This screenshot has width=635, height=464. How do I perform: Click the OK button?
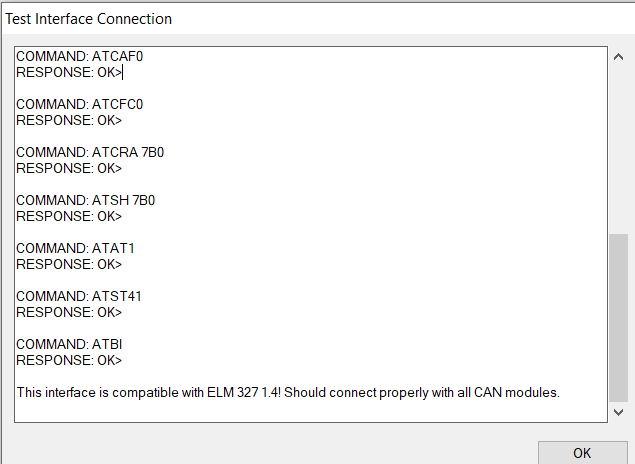point(582,453)
